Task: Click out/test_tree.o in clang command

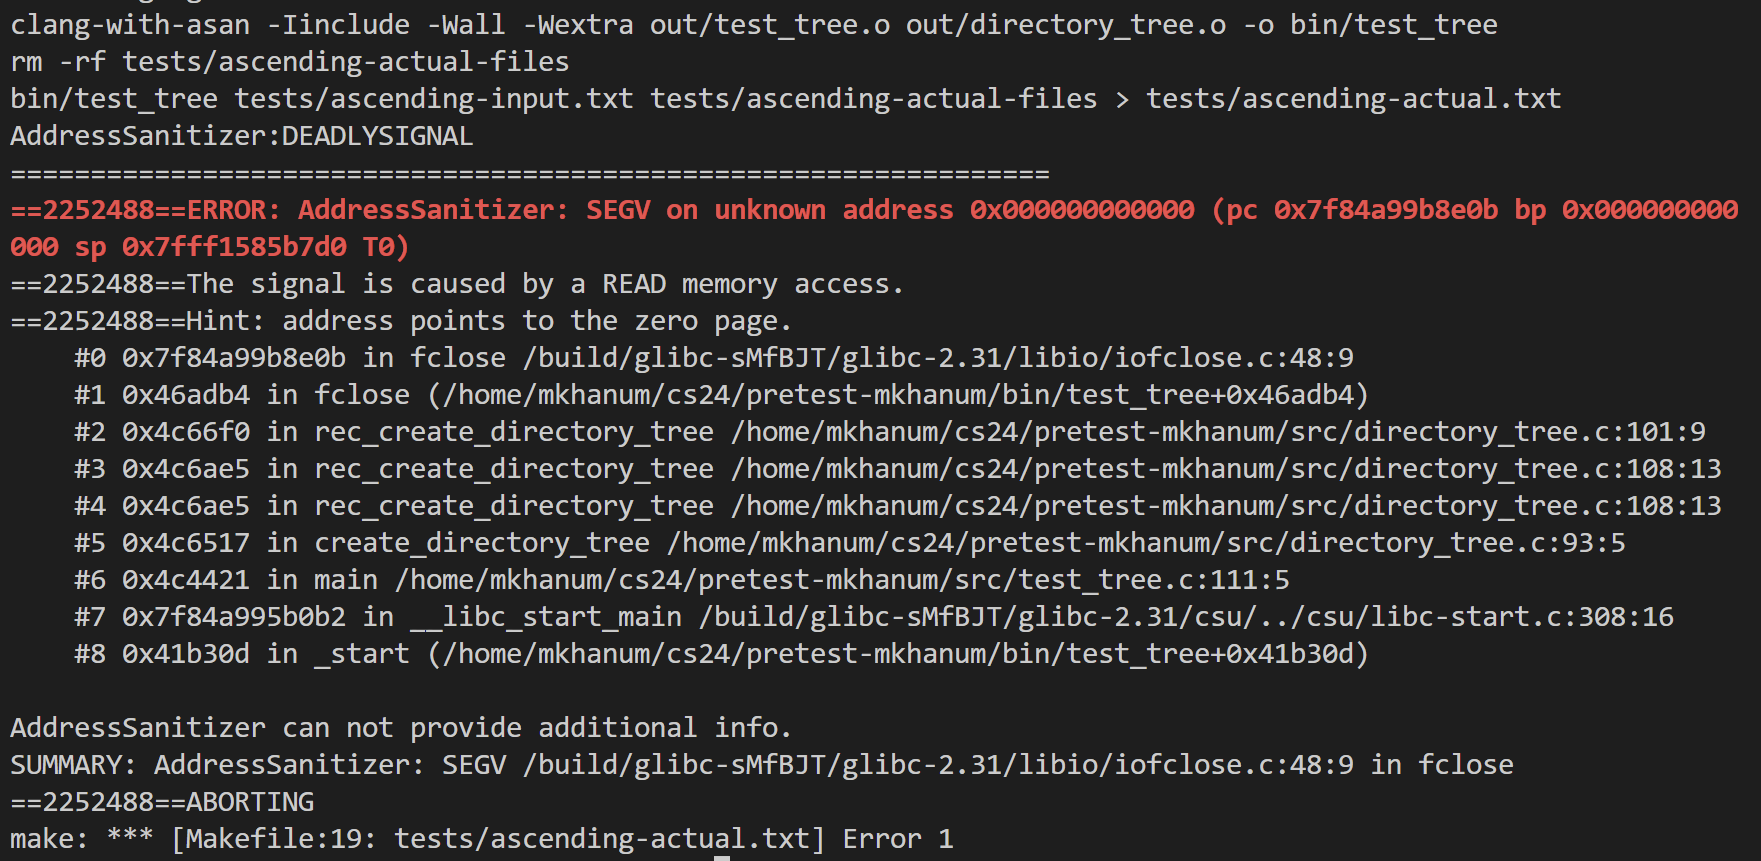Action: (x=769, y=25)
